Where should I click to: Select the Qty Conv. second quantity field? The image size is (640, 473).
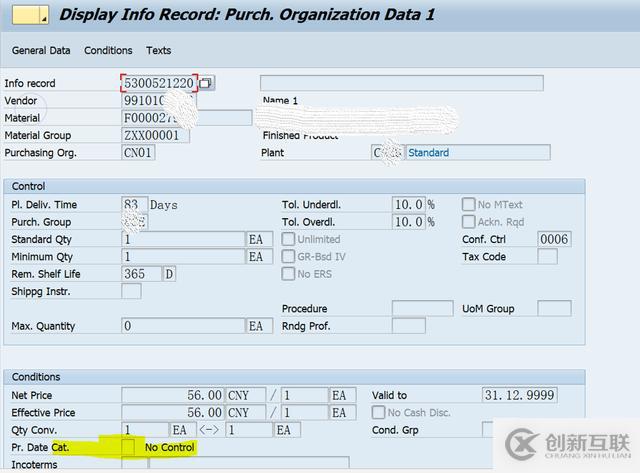249,430
